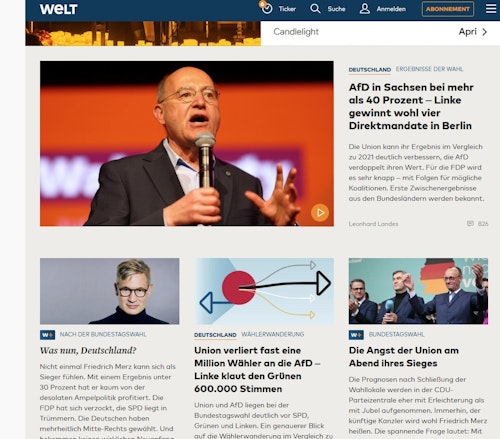Image resolution: width=500 pixels, height=439 pixels.
Task: Open the Deutschland category above Wählerwanderung
Action: (x=215, y=335)
